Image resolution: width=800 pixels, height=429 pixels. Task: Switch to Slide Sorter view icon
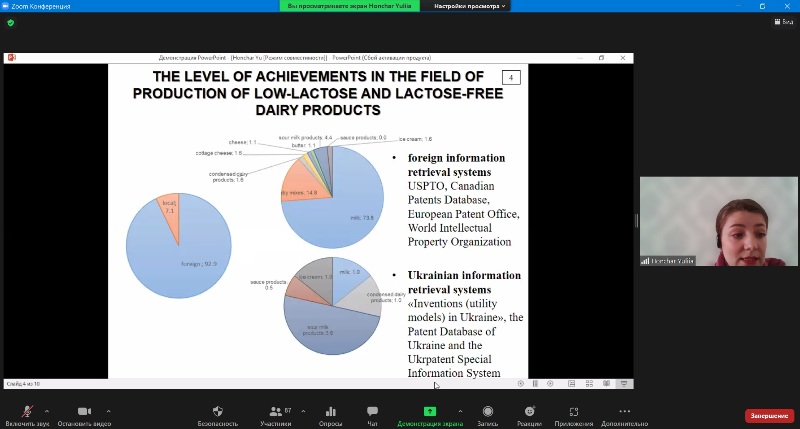pos(589,384)
